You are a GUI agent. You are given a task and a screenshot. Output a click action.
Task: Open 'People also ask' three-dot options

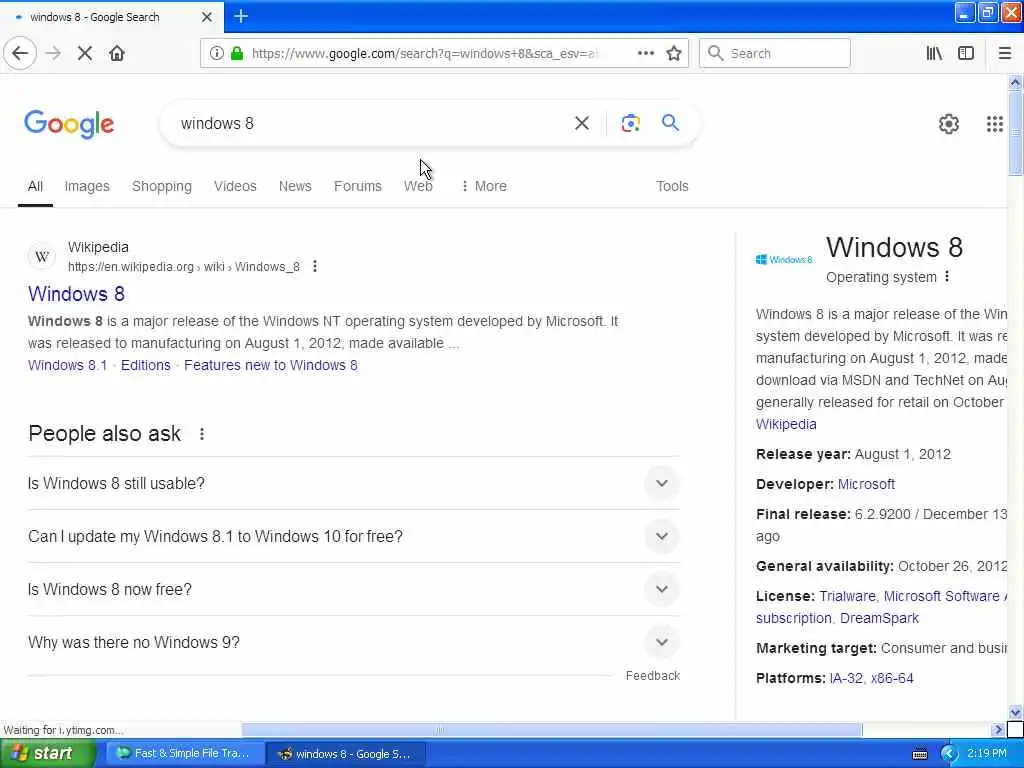pyautogui.click(x=202, y=434)
